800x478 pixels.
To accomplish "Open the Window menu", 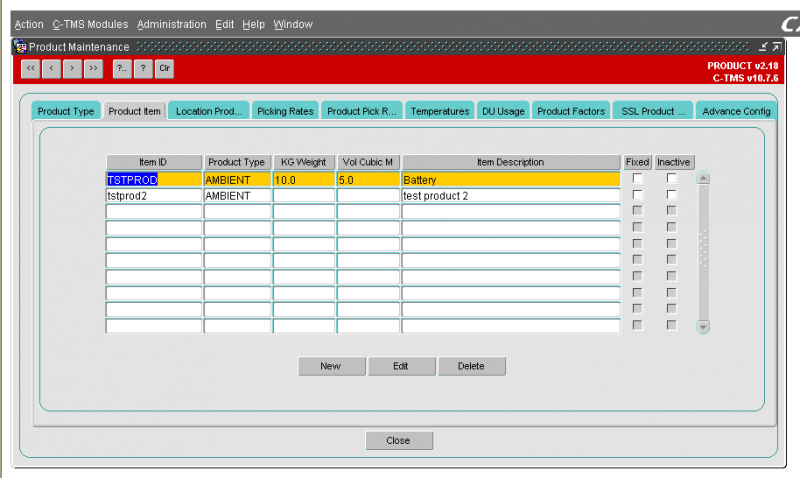I will coord(293,24).
